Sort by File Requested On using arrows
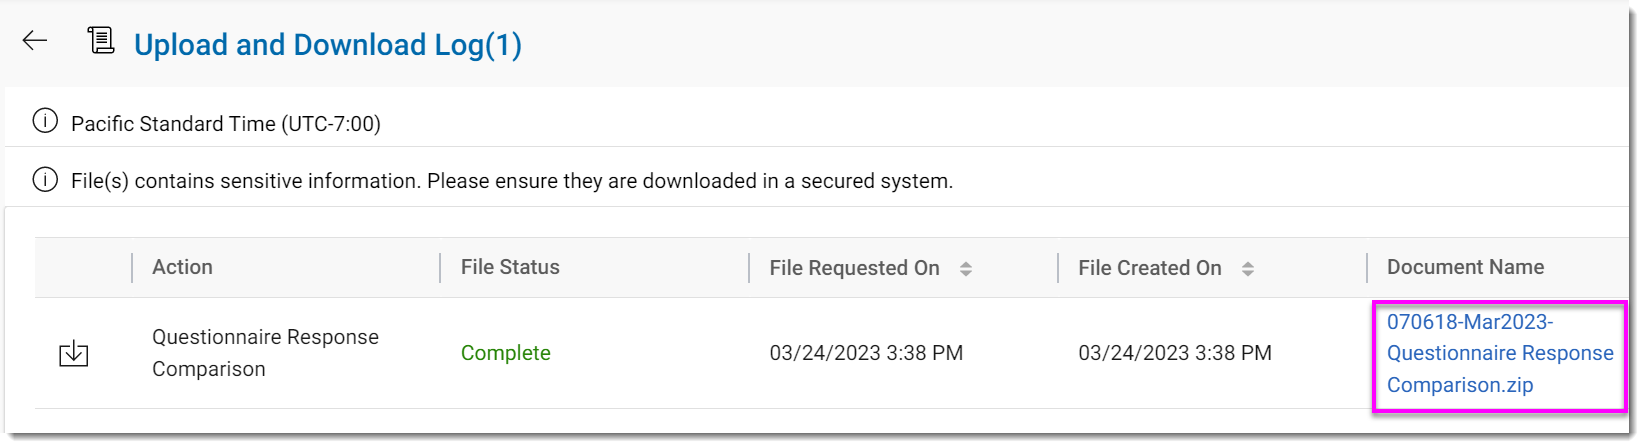This screenshot has width=1644, height=448. tap(966, 268)
